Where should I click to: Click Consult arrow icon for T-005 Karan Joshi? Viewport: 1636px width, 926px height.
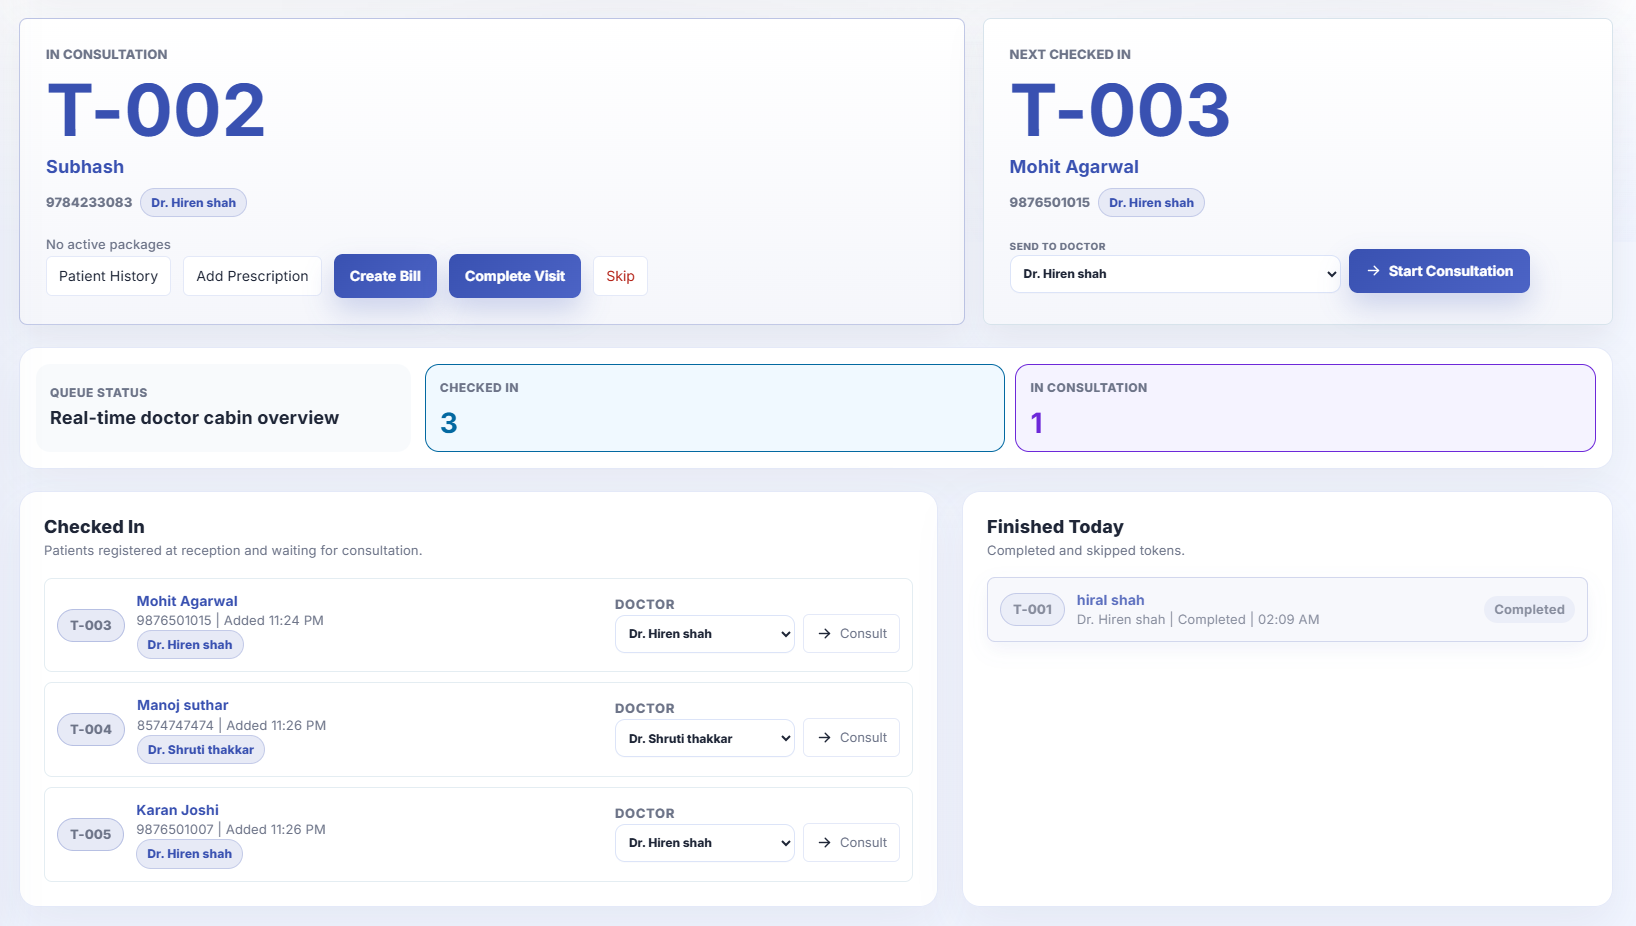click(824, 843)
